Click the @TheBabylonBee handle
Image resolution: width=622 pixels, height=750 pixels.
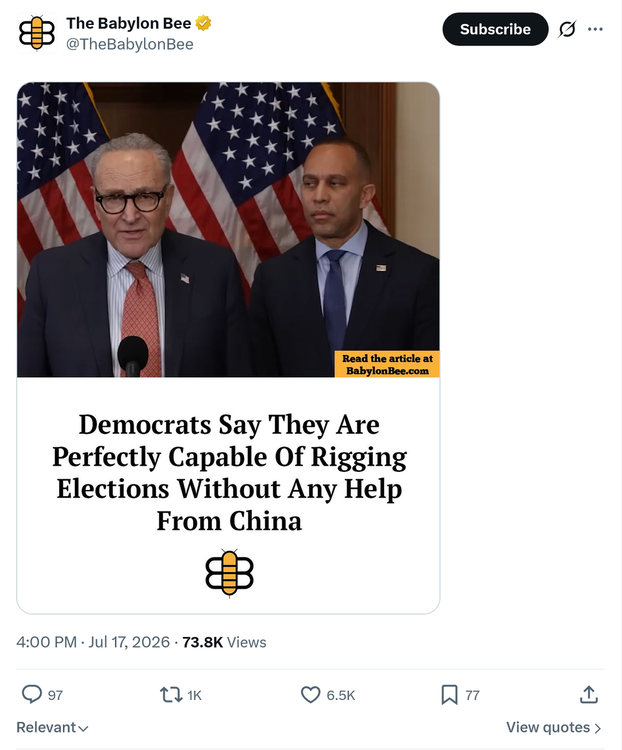click(130, 44)
